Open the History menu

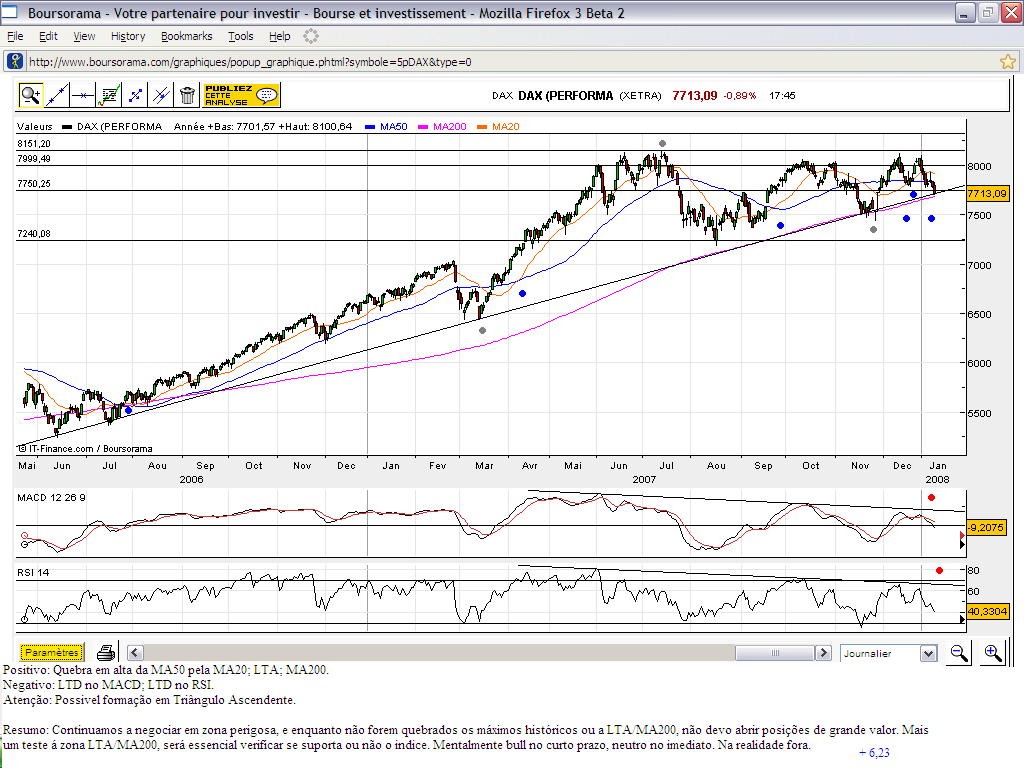coord(128,37)
